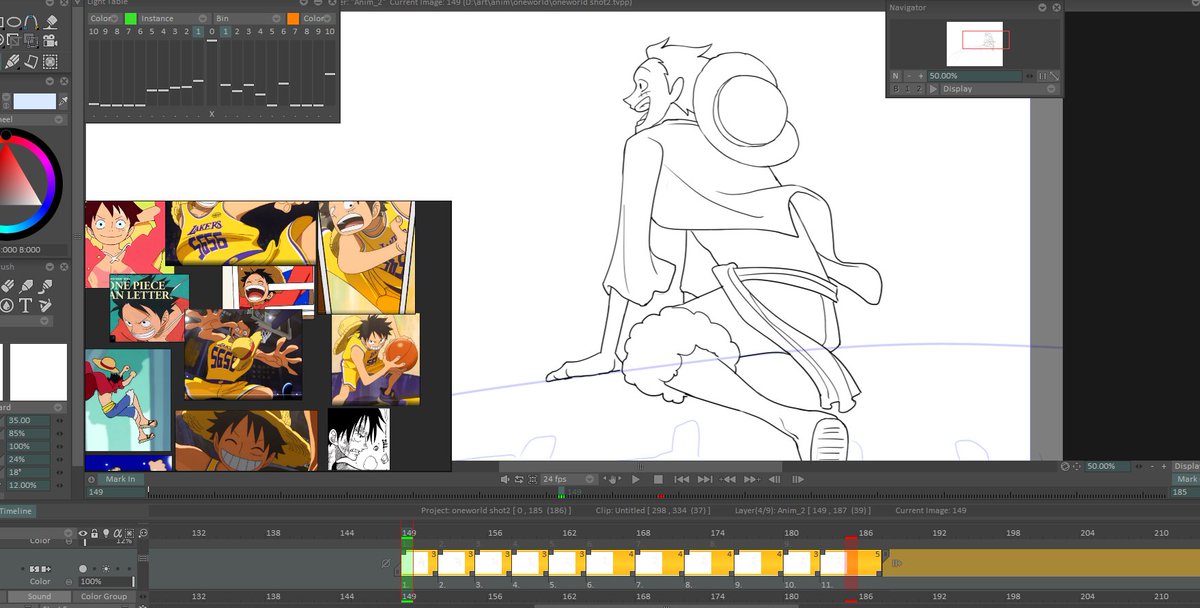
Task: Click the Mark In button
Action: point(120,480)
